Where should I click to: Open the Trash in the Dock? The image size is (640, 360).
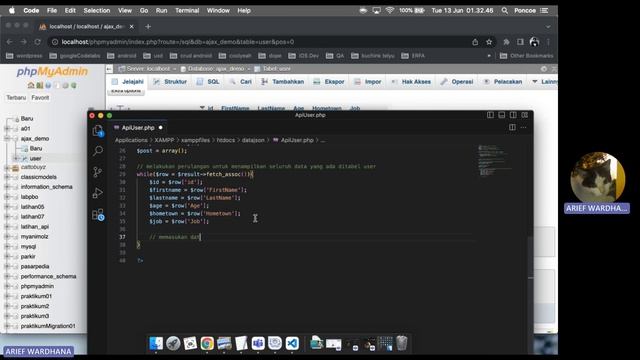402,343
